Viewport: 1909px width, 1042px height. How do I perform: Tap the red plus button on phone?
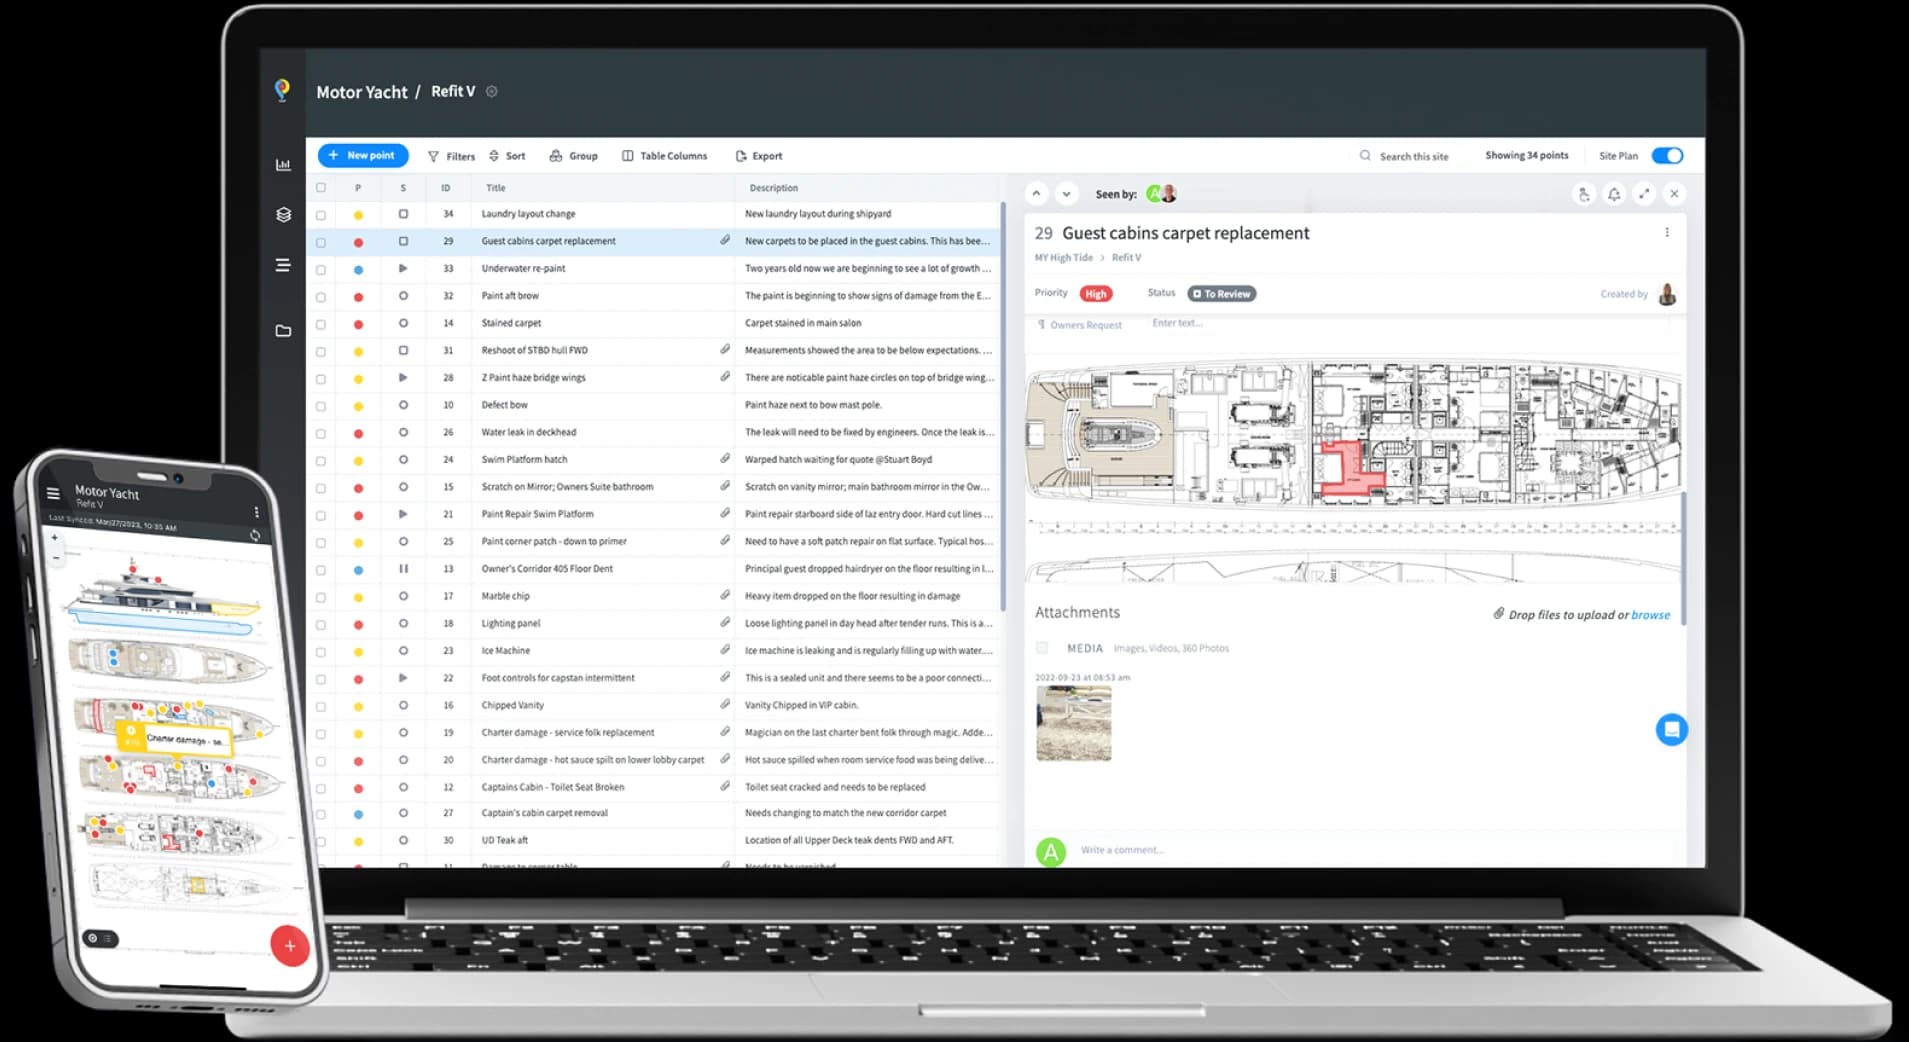(289, 945)
